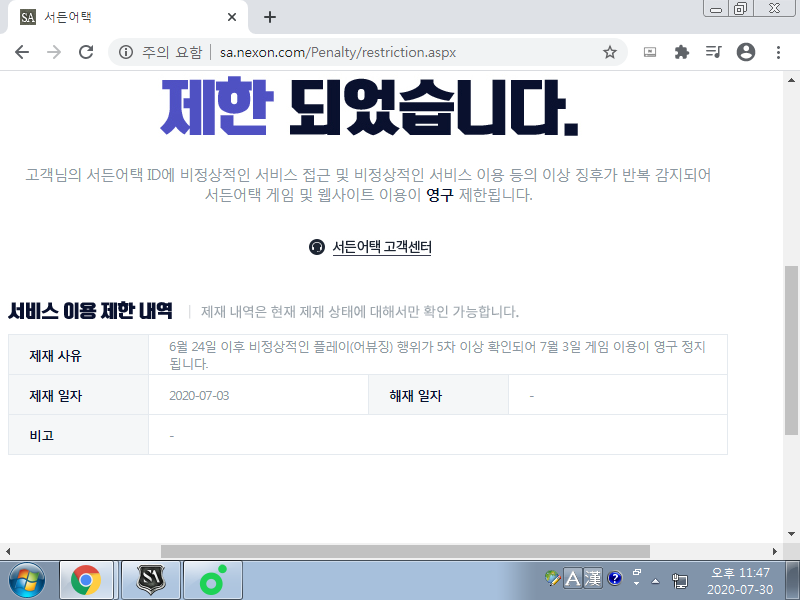Toggle the IME A input mode
Viewport: 800px width, 600px height.
(573, 578)
